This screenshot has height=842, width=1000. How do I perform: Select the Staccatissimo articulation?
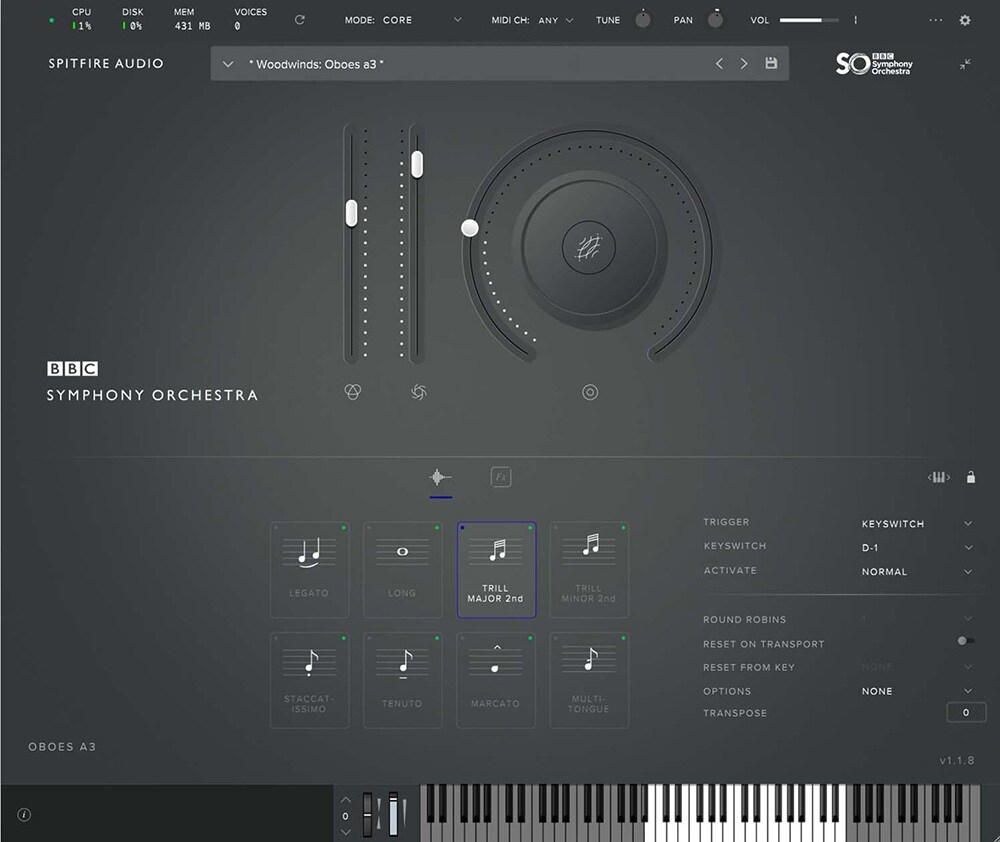tap(309, 680)
